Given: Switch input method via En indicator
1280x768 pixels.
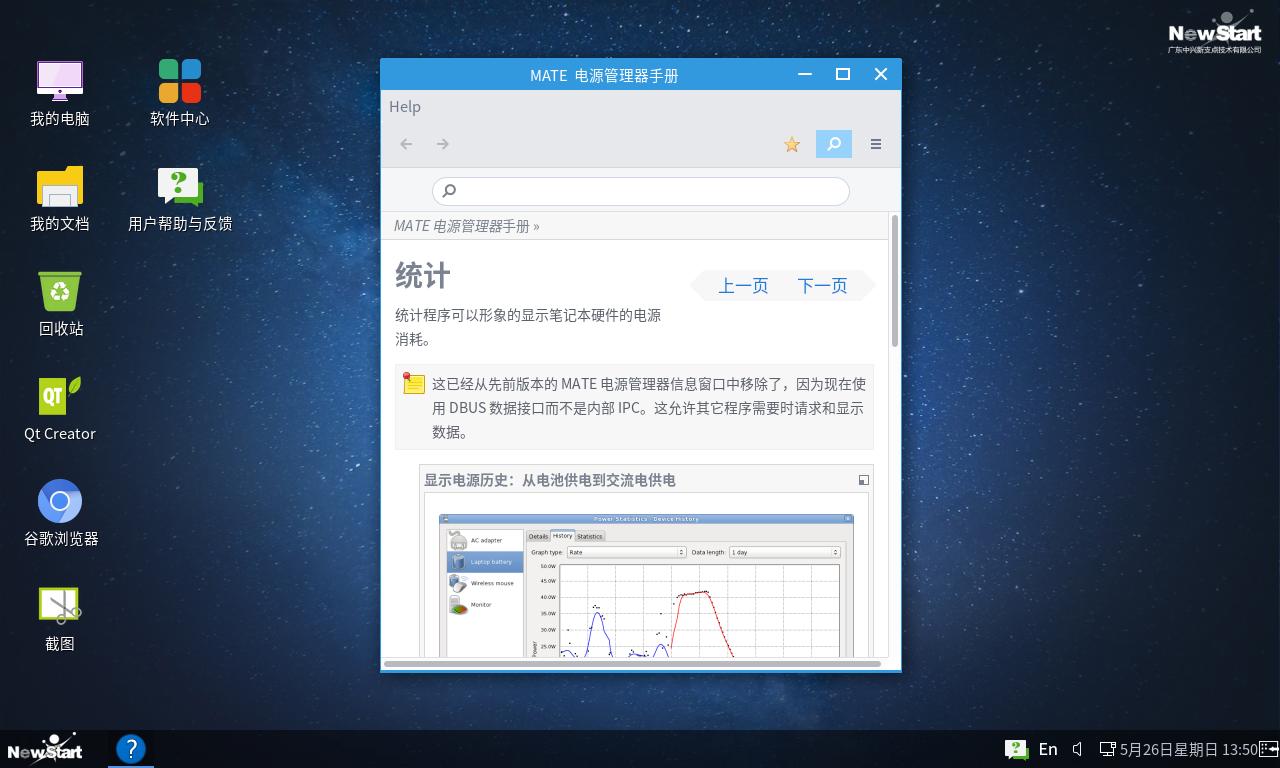Looking at the screenshot, I should [1048, 749].
